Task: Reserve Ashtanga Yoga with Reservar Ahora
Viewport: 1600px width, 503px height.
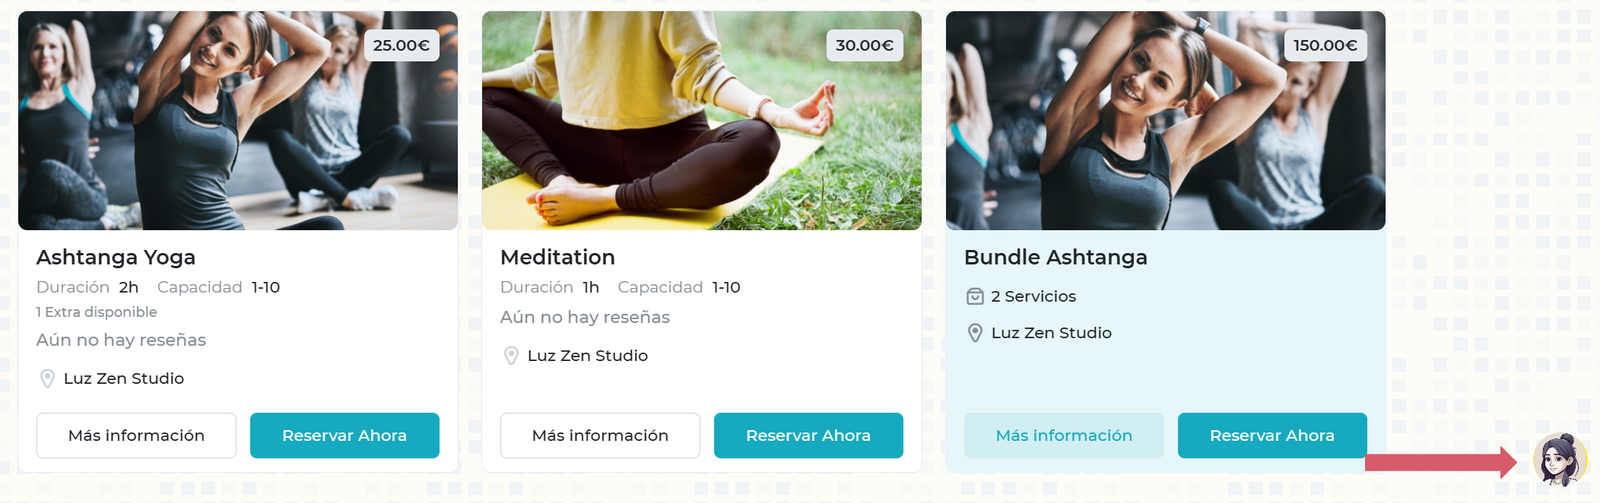Action: point(344,435)
